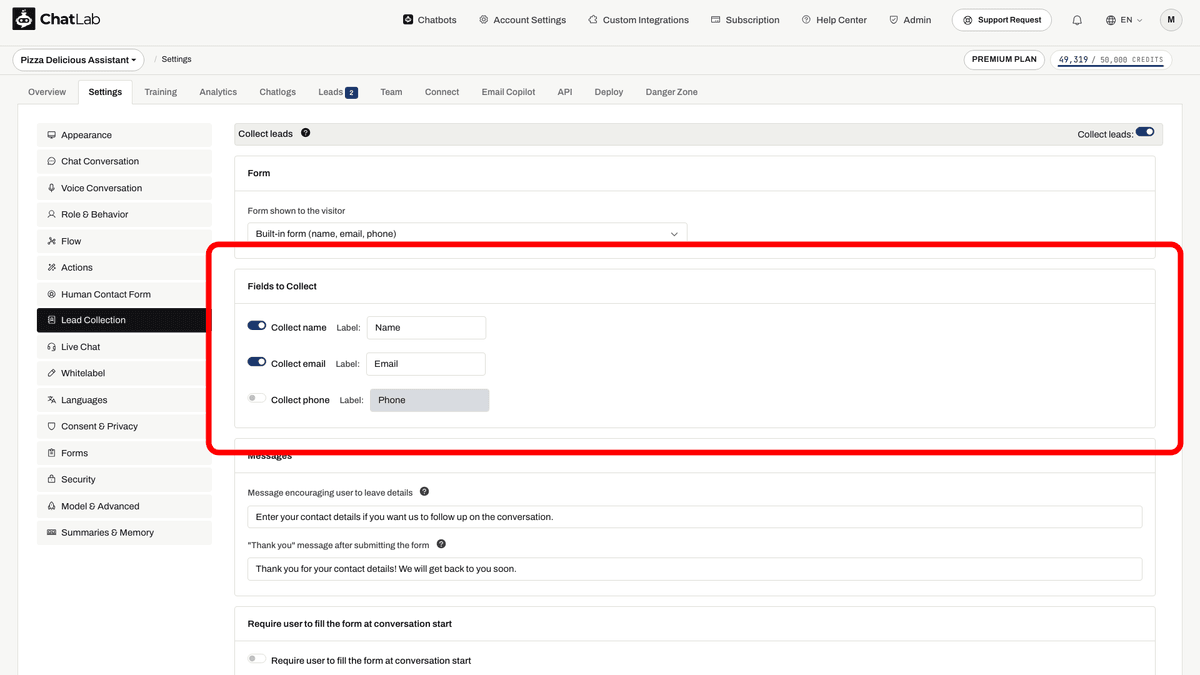This screenshot has width=1200, height=675.
Task: Click the Email label input field
Action: (x=426, y=364)
